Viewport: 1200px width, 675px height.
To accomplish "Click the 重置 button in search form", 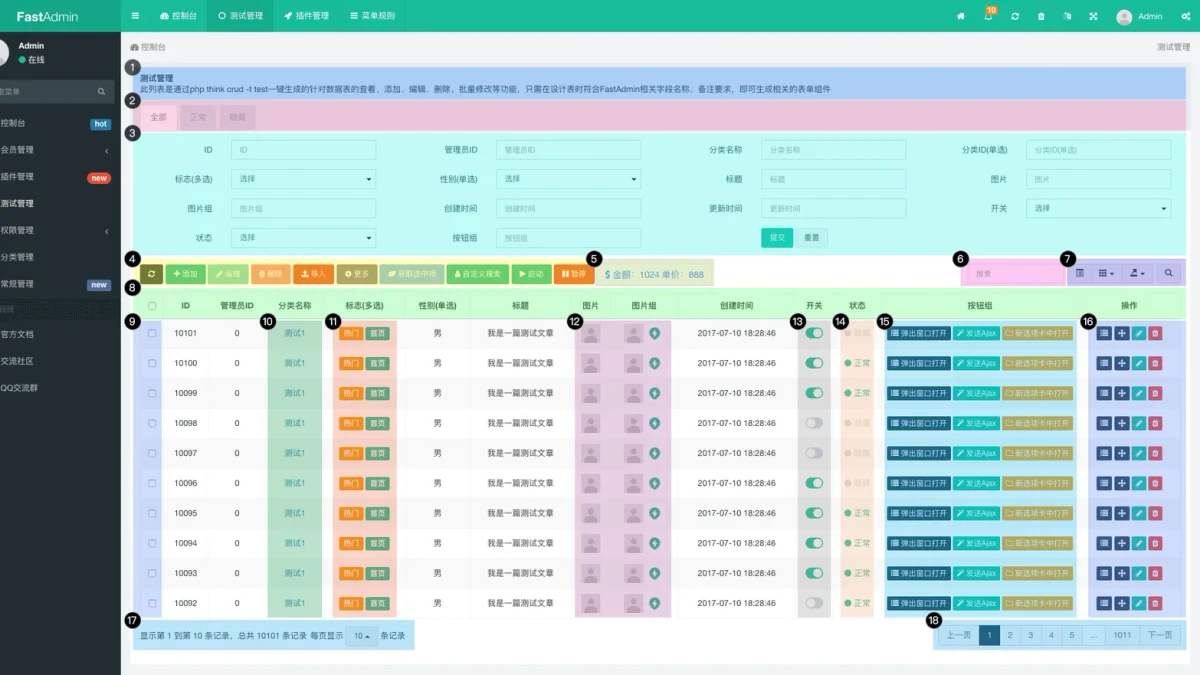I will point(812,238).
